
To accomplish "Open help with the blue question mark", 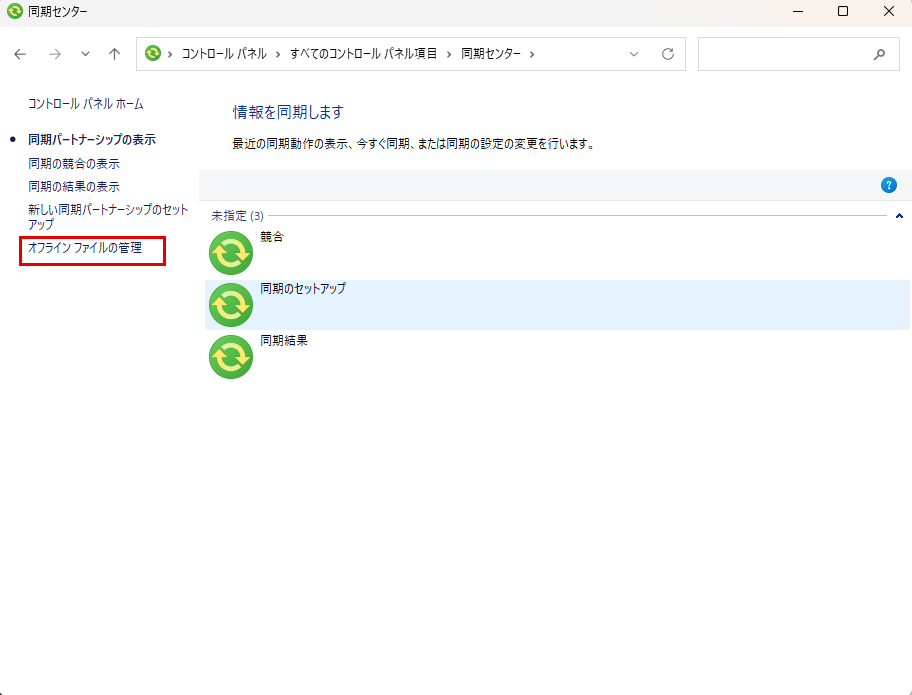I will tap(888, 185).
